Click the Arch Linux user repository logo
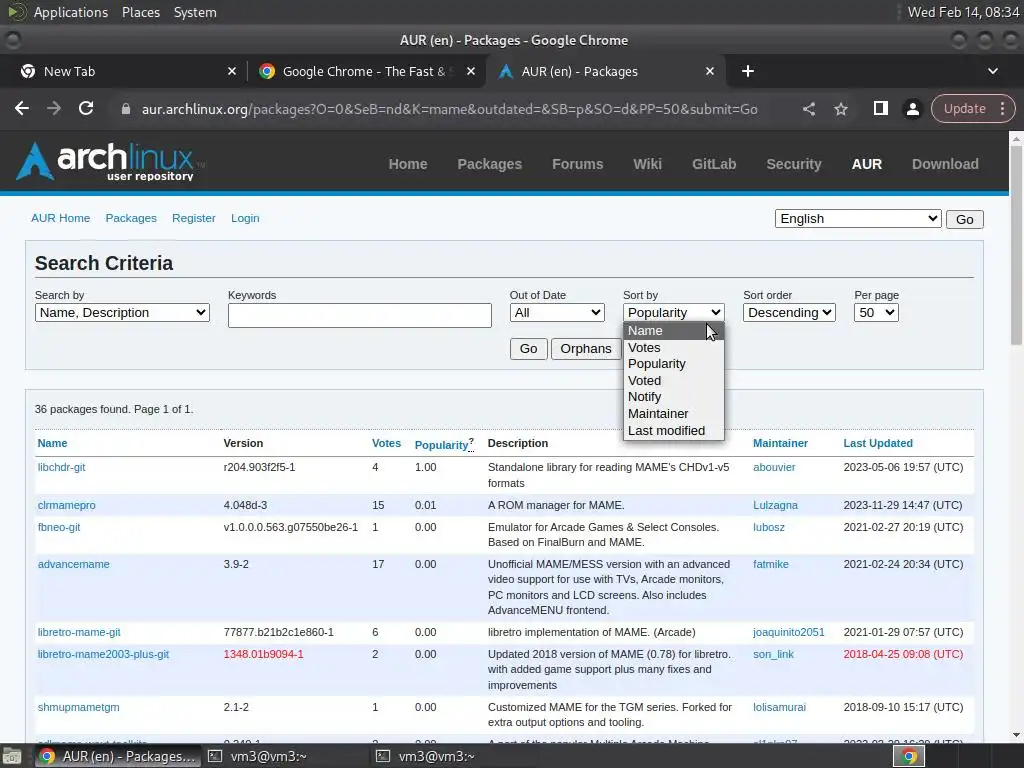Viewport: 1024px width, 768px height. coord(108,161)
